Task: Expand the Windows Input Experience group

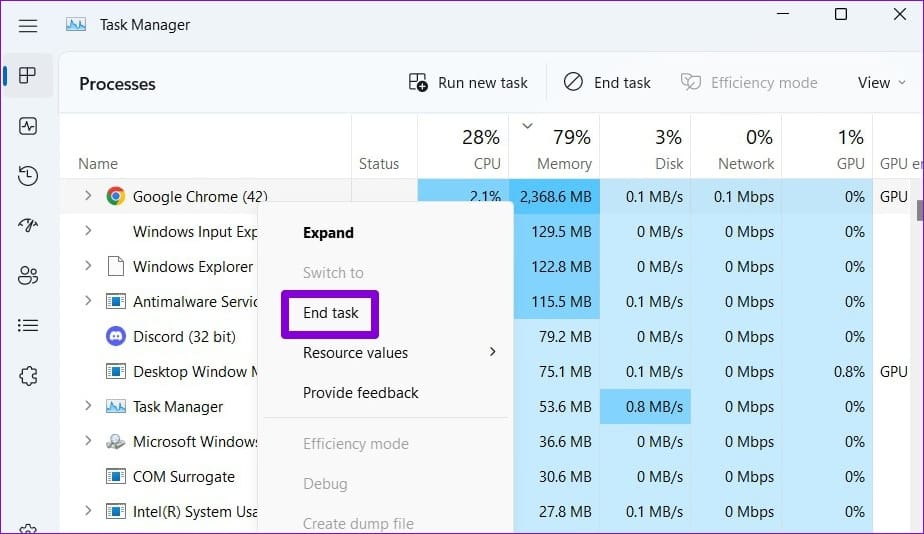Action: pos(88,230)
